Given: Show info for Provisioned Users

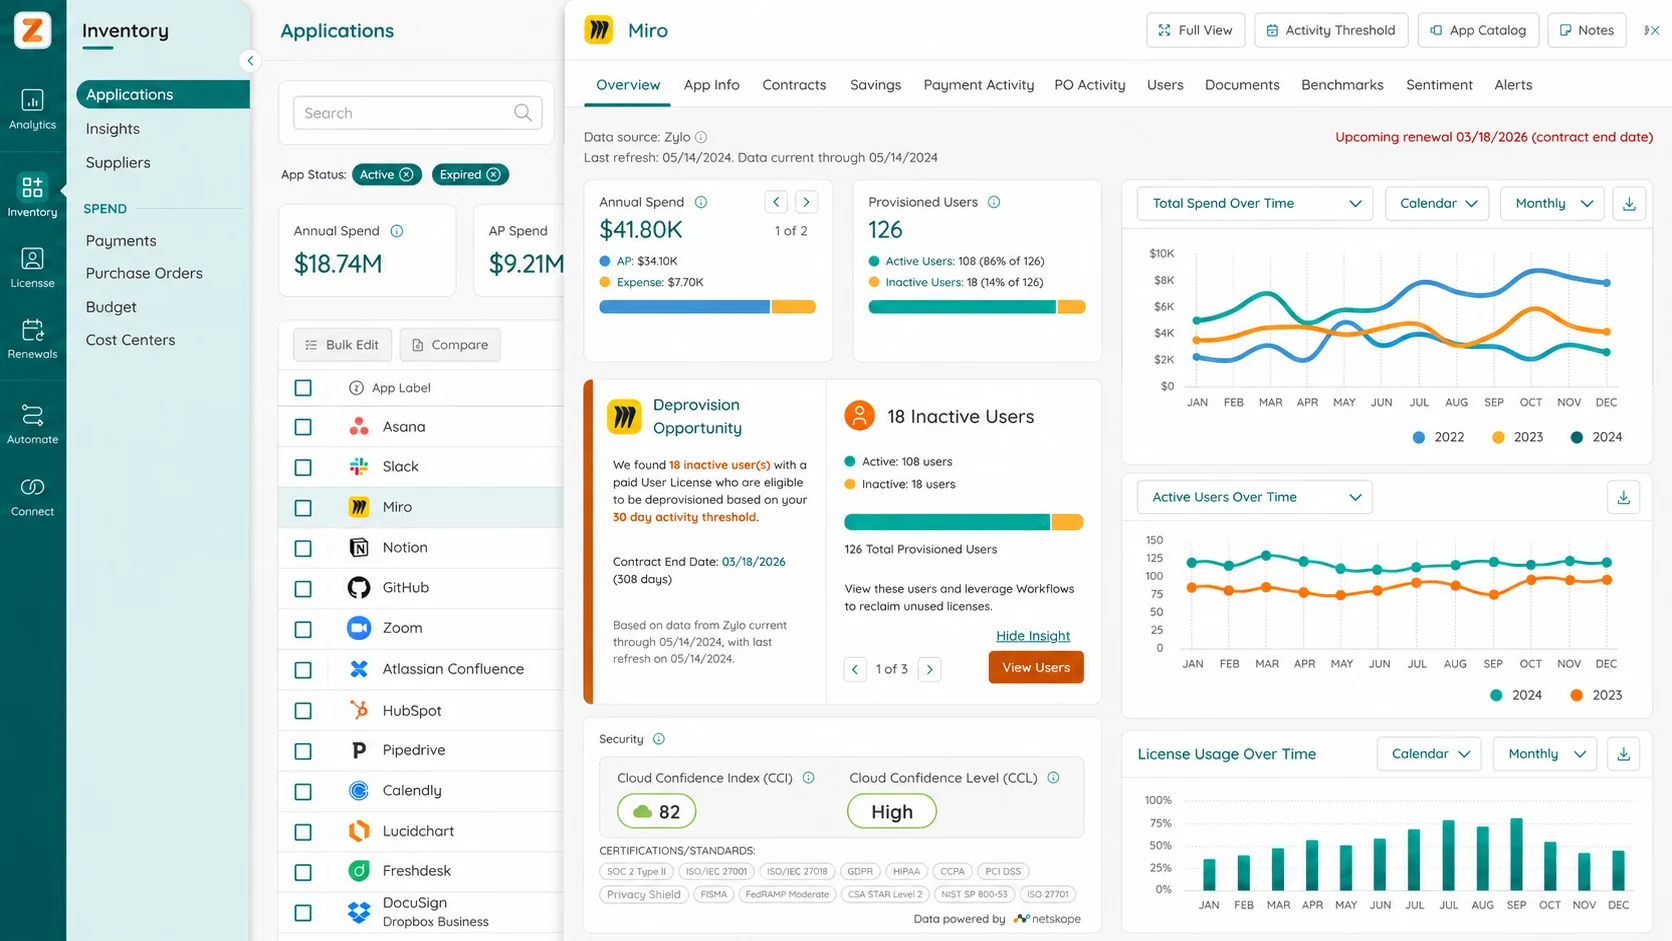Looking at the screenshot, I should click(994, 202).
